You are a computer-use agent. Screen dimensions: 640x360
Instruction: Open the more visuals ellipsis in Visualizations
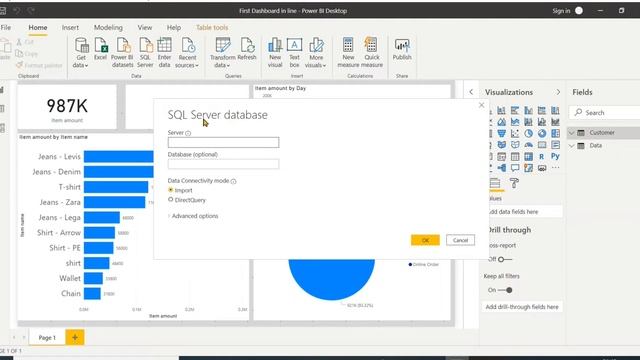coord(555,167)
